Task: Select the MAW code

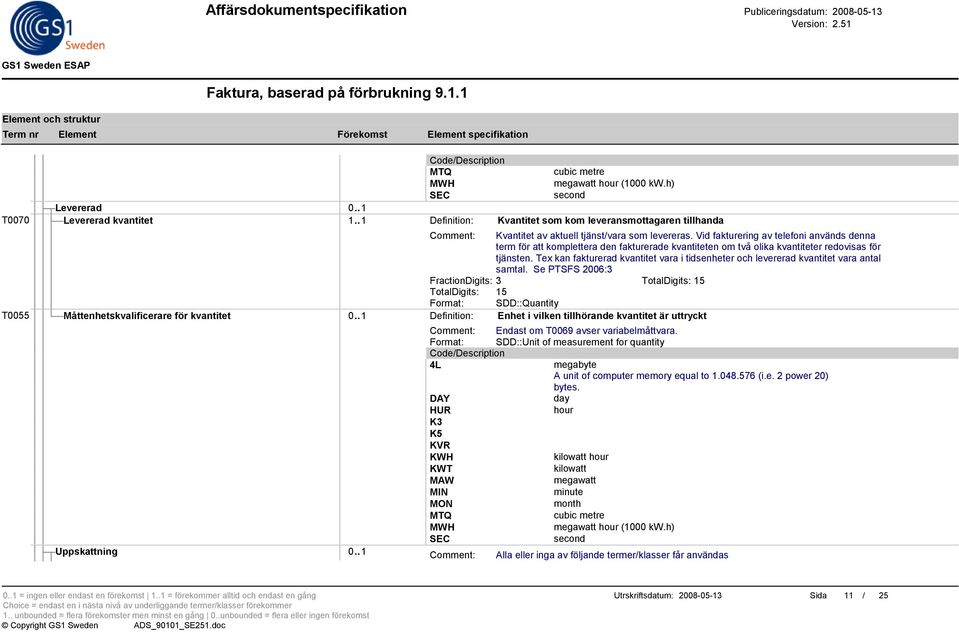Action: coord(442,480)
